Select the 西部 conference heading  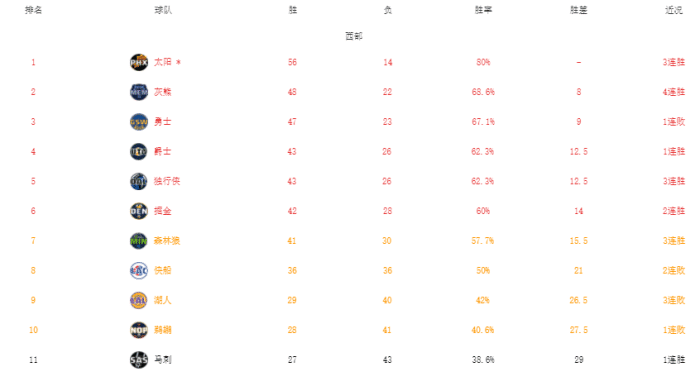pos(354,36)
